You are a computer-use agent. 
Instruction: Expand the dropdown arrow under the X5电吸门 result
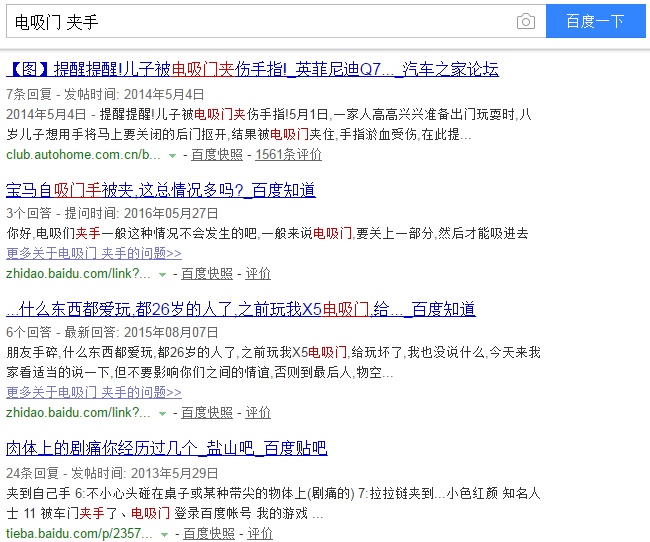162,413
